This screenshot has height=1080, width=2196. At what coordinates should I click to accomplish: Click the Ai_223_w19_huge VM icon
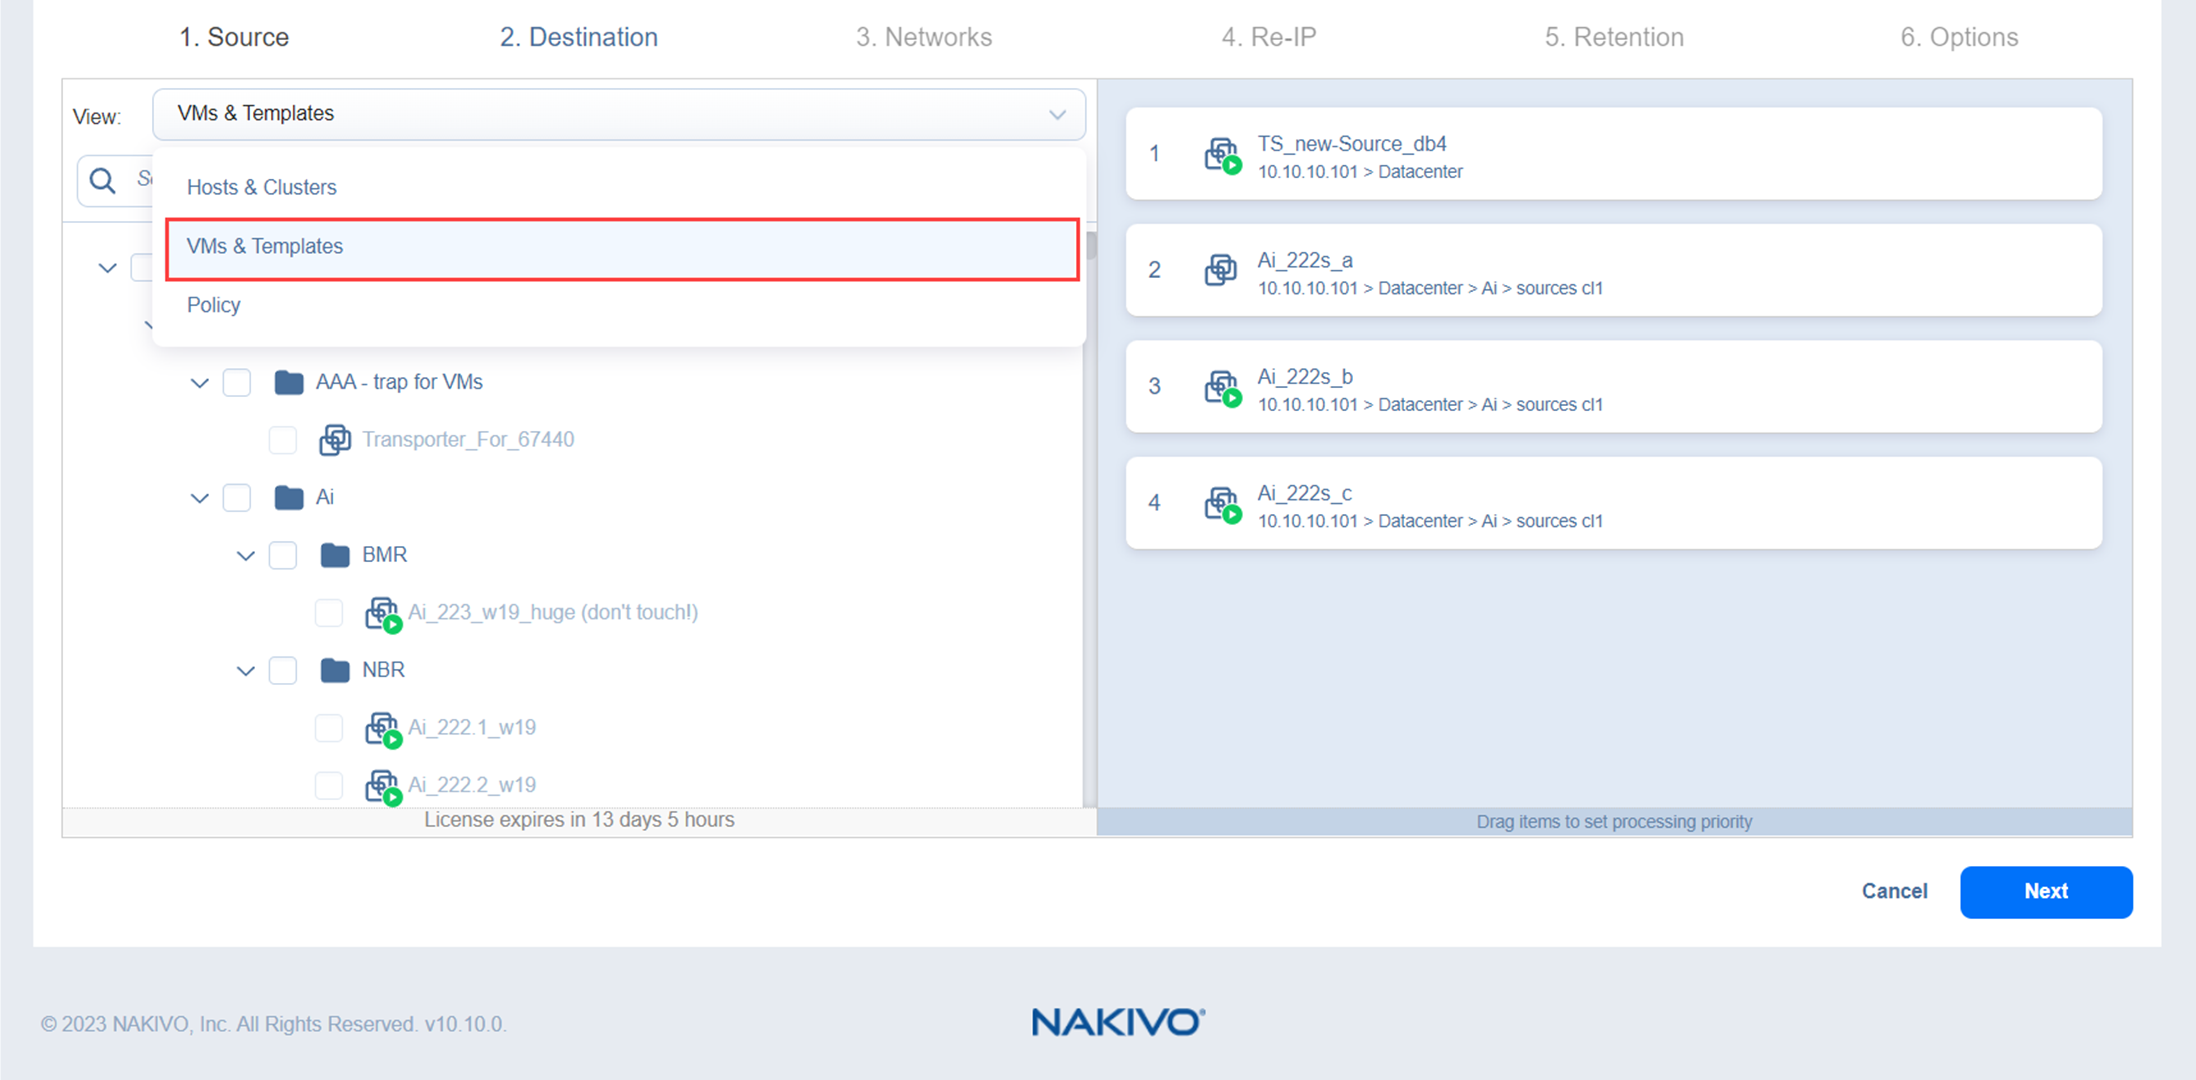tap(381, 613)
